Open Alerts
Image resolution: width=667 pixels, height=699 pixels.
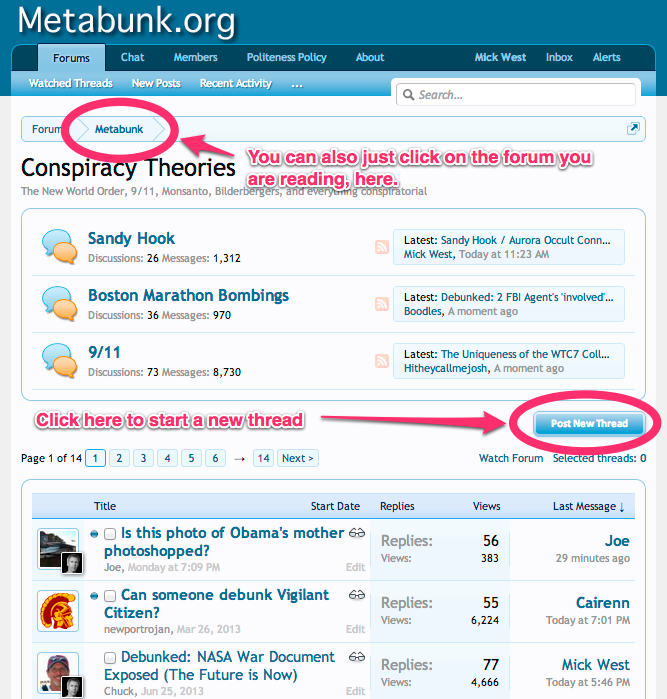(606, 57)
